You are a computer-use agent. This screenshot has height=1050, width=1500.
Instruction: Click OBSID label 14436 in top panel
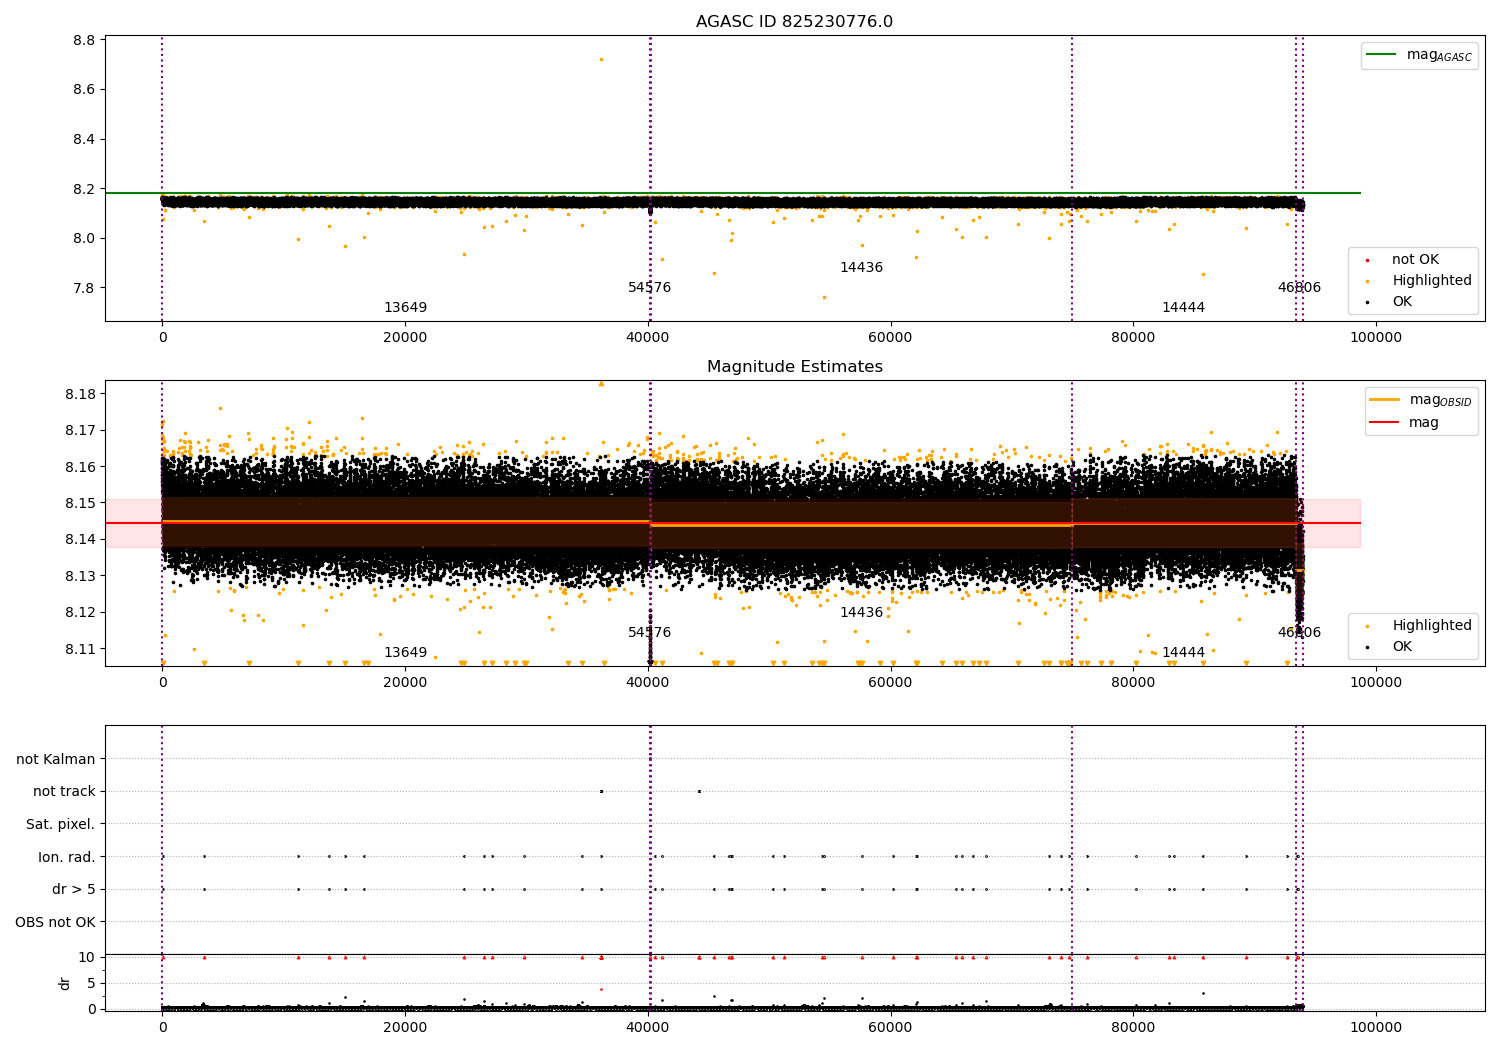point(861,268)
